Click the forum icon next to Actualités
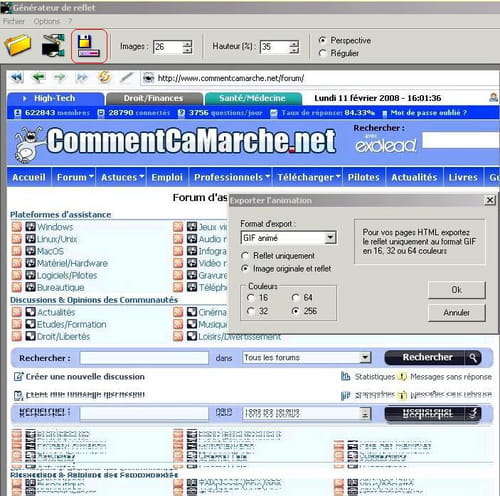500x496 pixels. (x=30, y=312)
